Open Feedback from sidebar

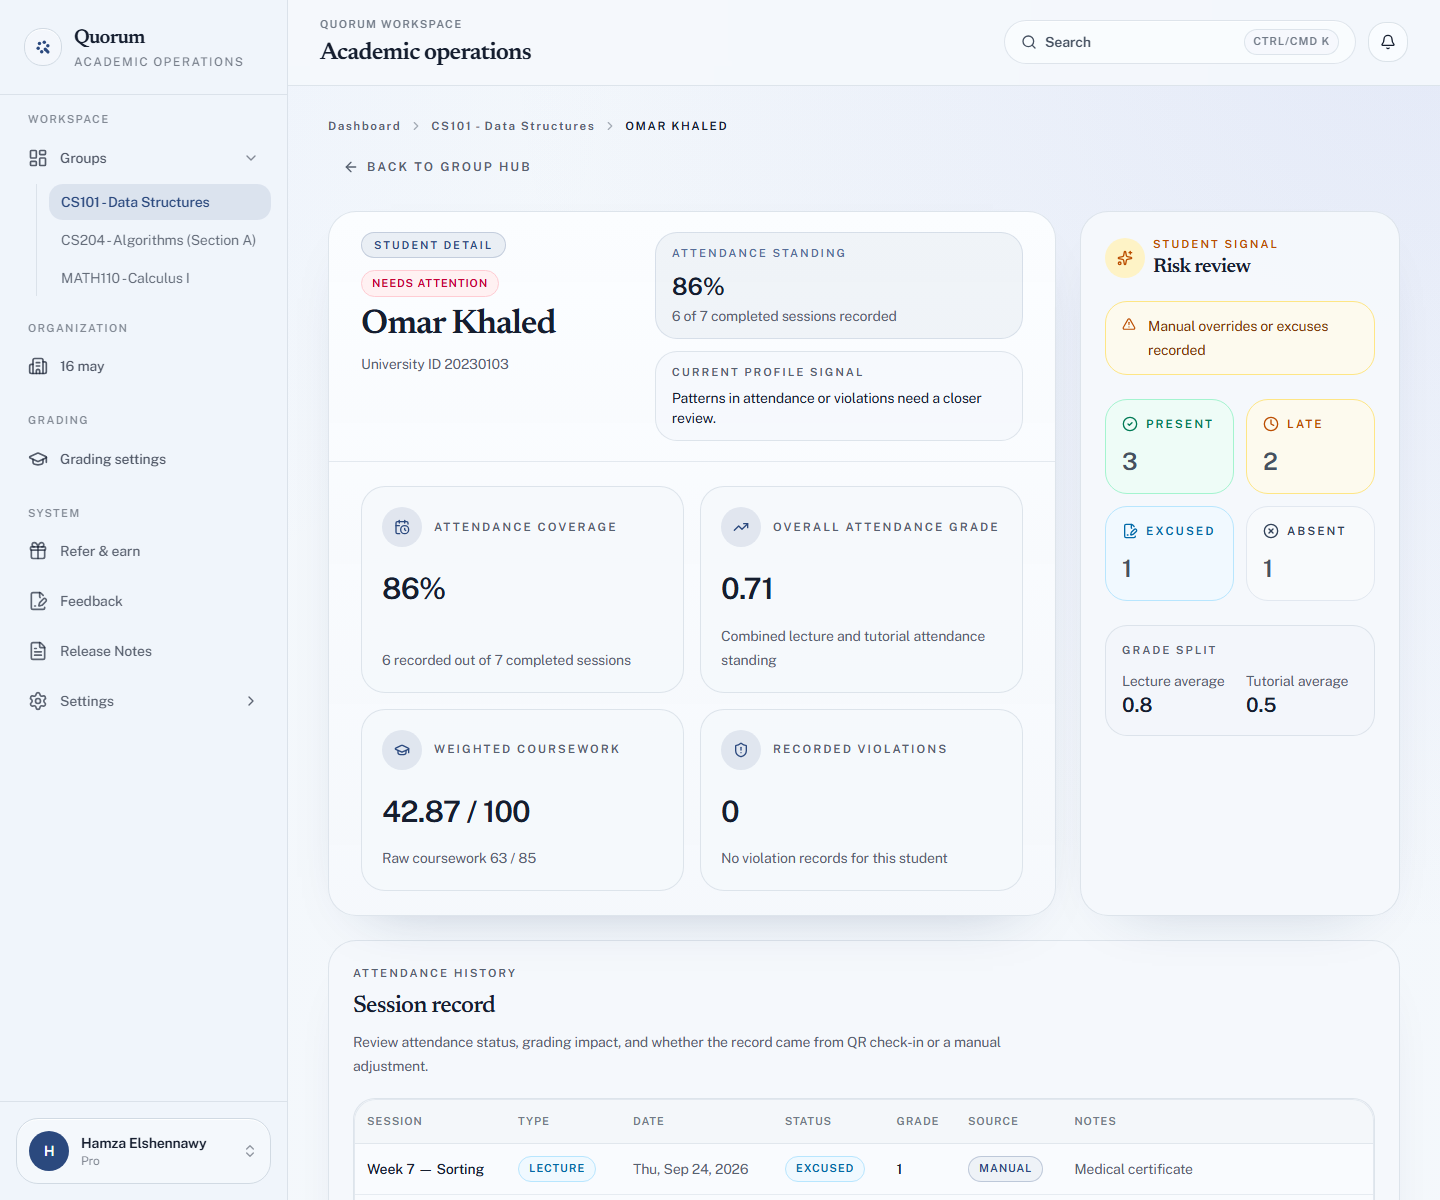click(x=144, y=601)
